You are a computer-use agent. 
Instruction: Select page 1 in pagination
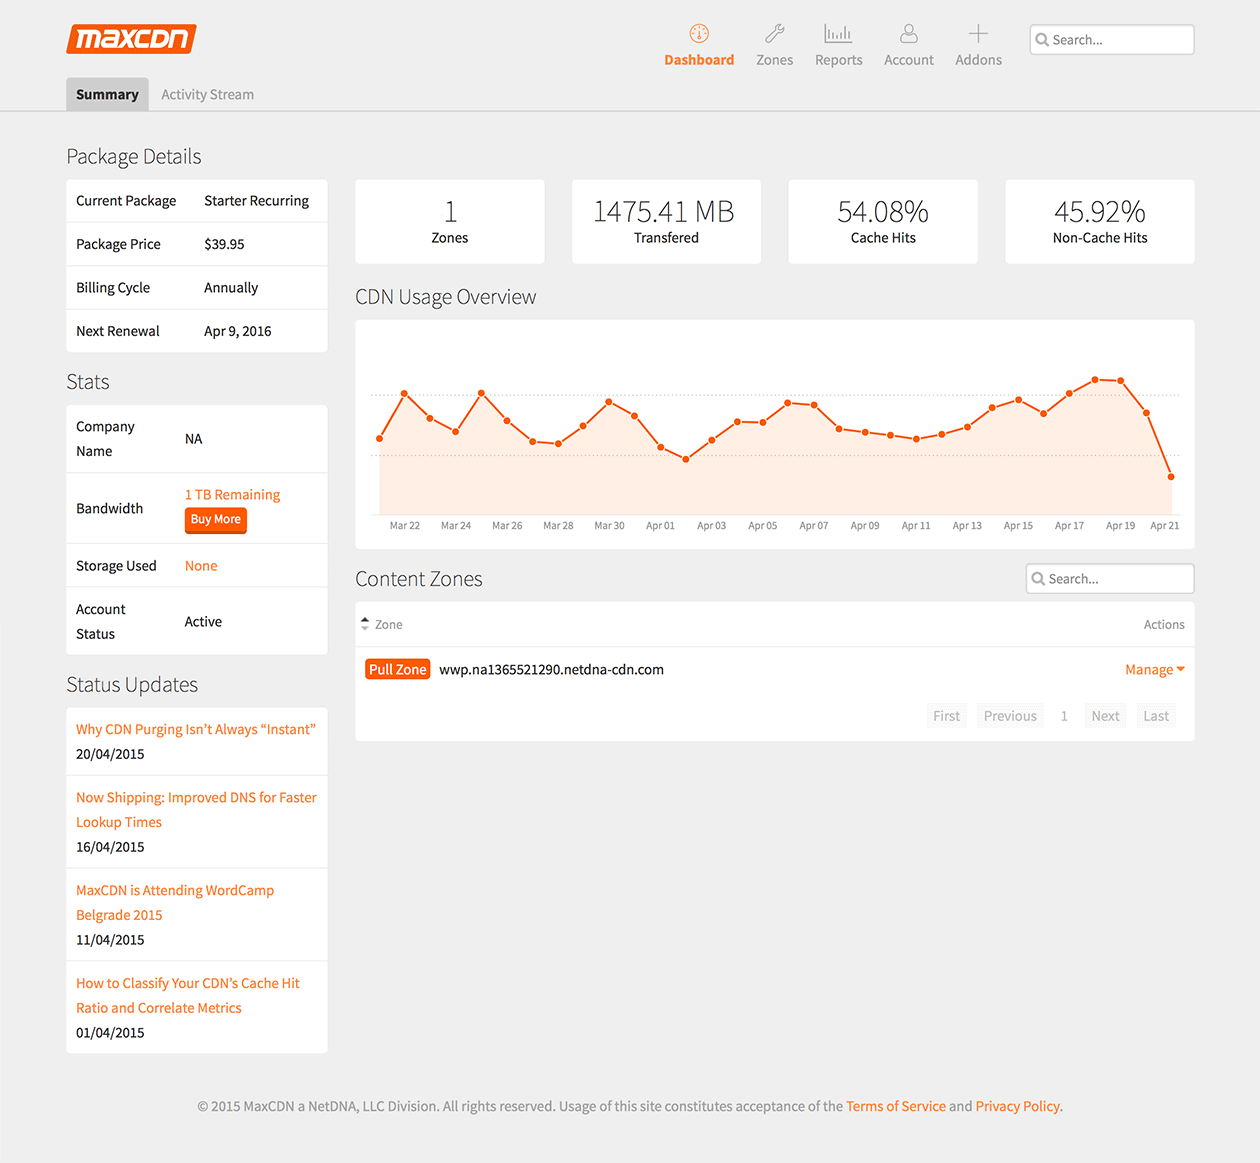coord(1064,716)
